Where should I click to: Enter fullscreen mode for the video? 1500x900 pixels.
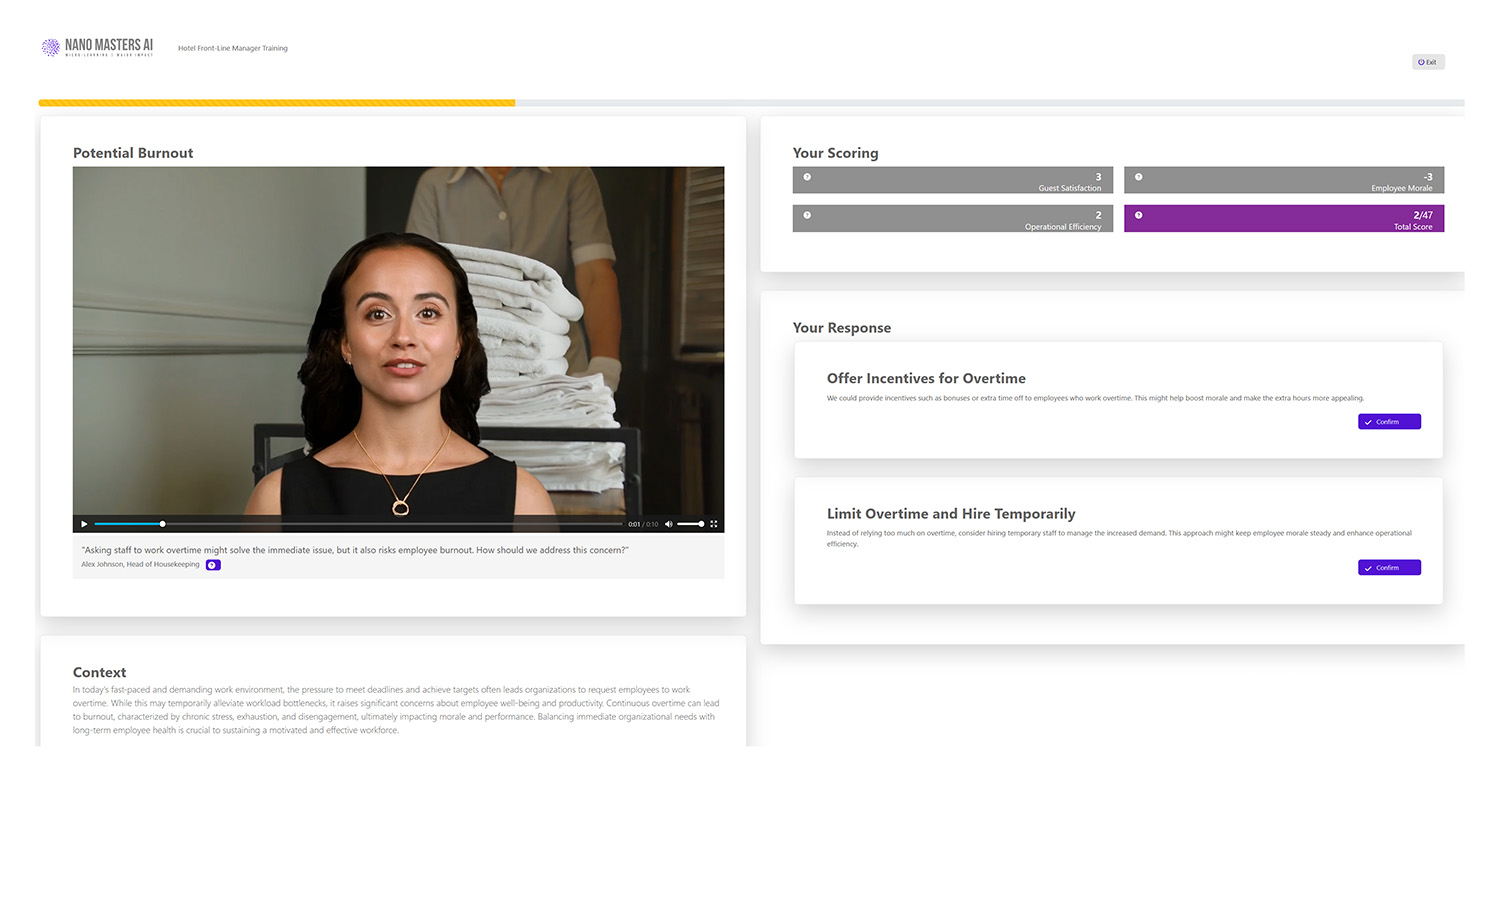(x=714, y=524)
